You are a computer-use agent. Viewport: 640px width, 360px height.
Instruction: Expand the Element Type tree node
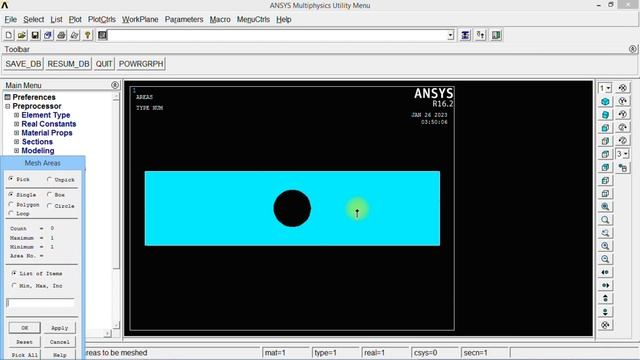pos(16,115)
